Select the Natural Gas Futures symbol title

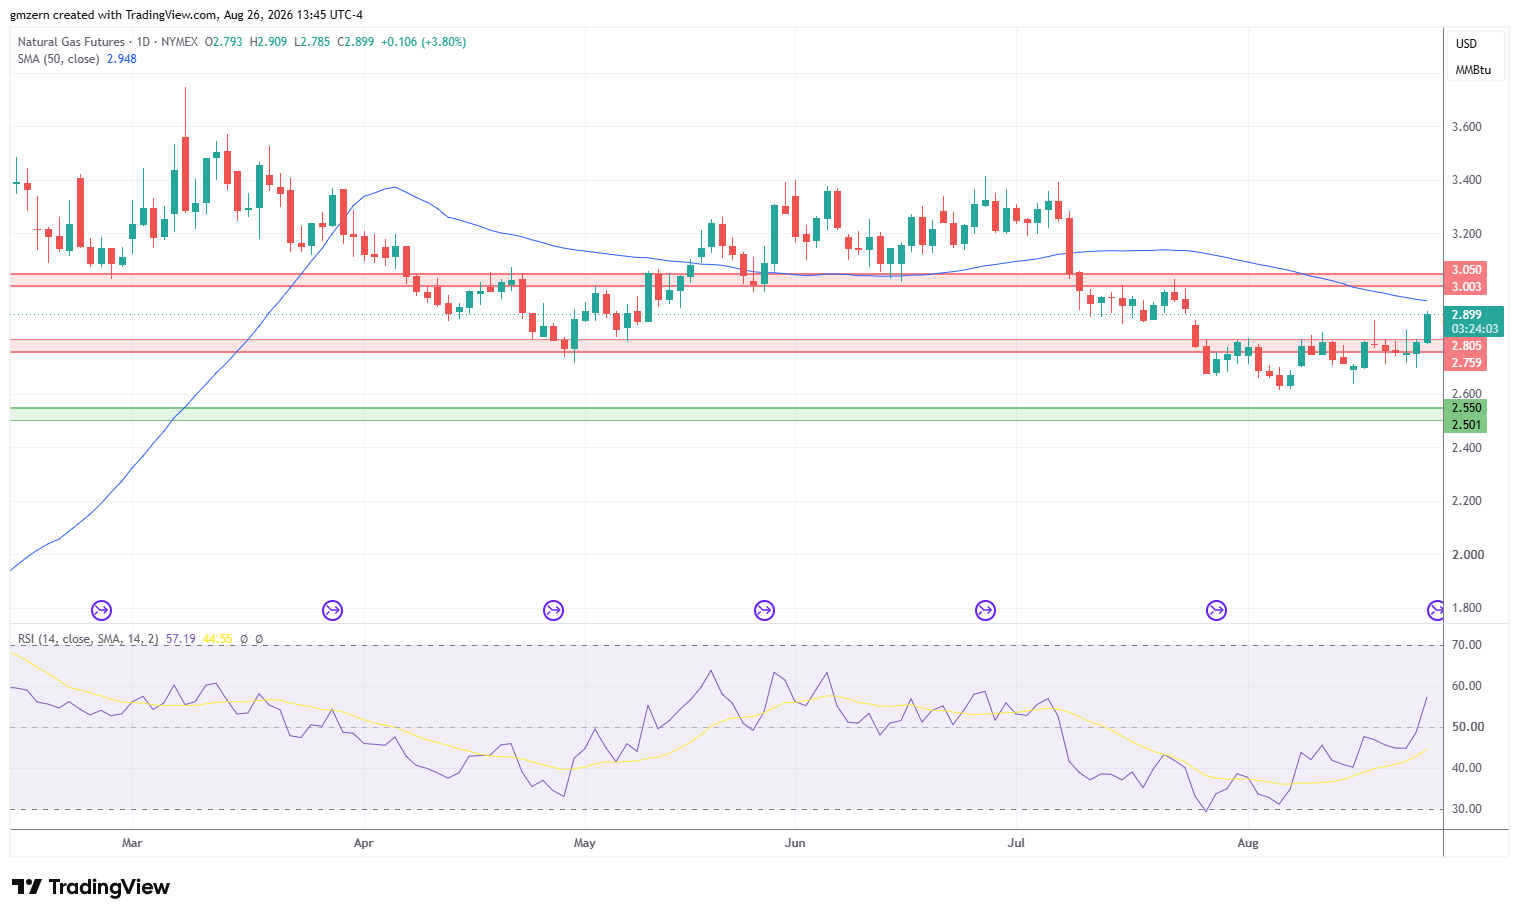(x=71, y=42)
